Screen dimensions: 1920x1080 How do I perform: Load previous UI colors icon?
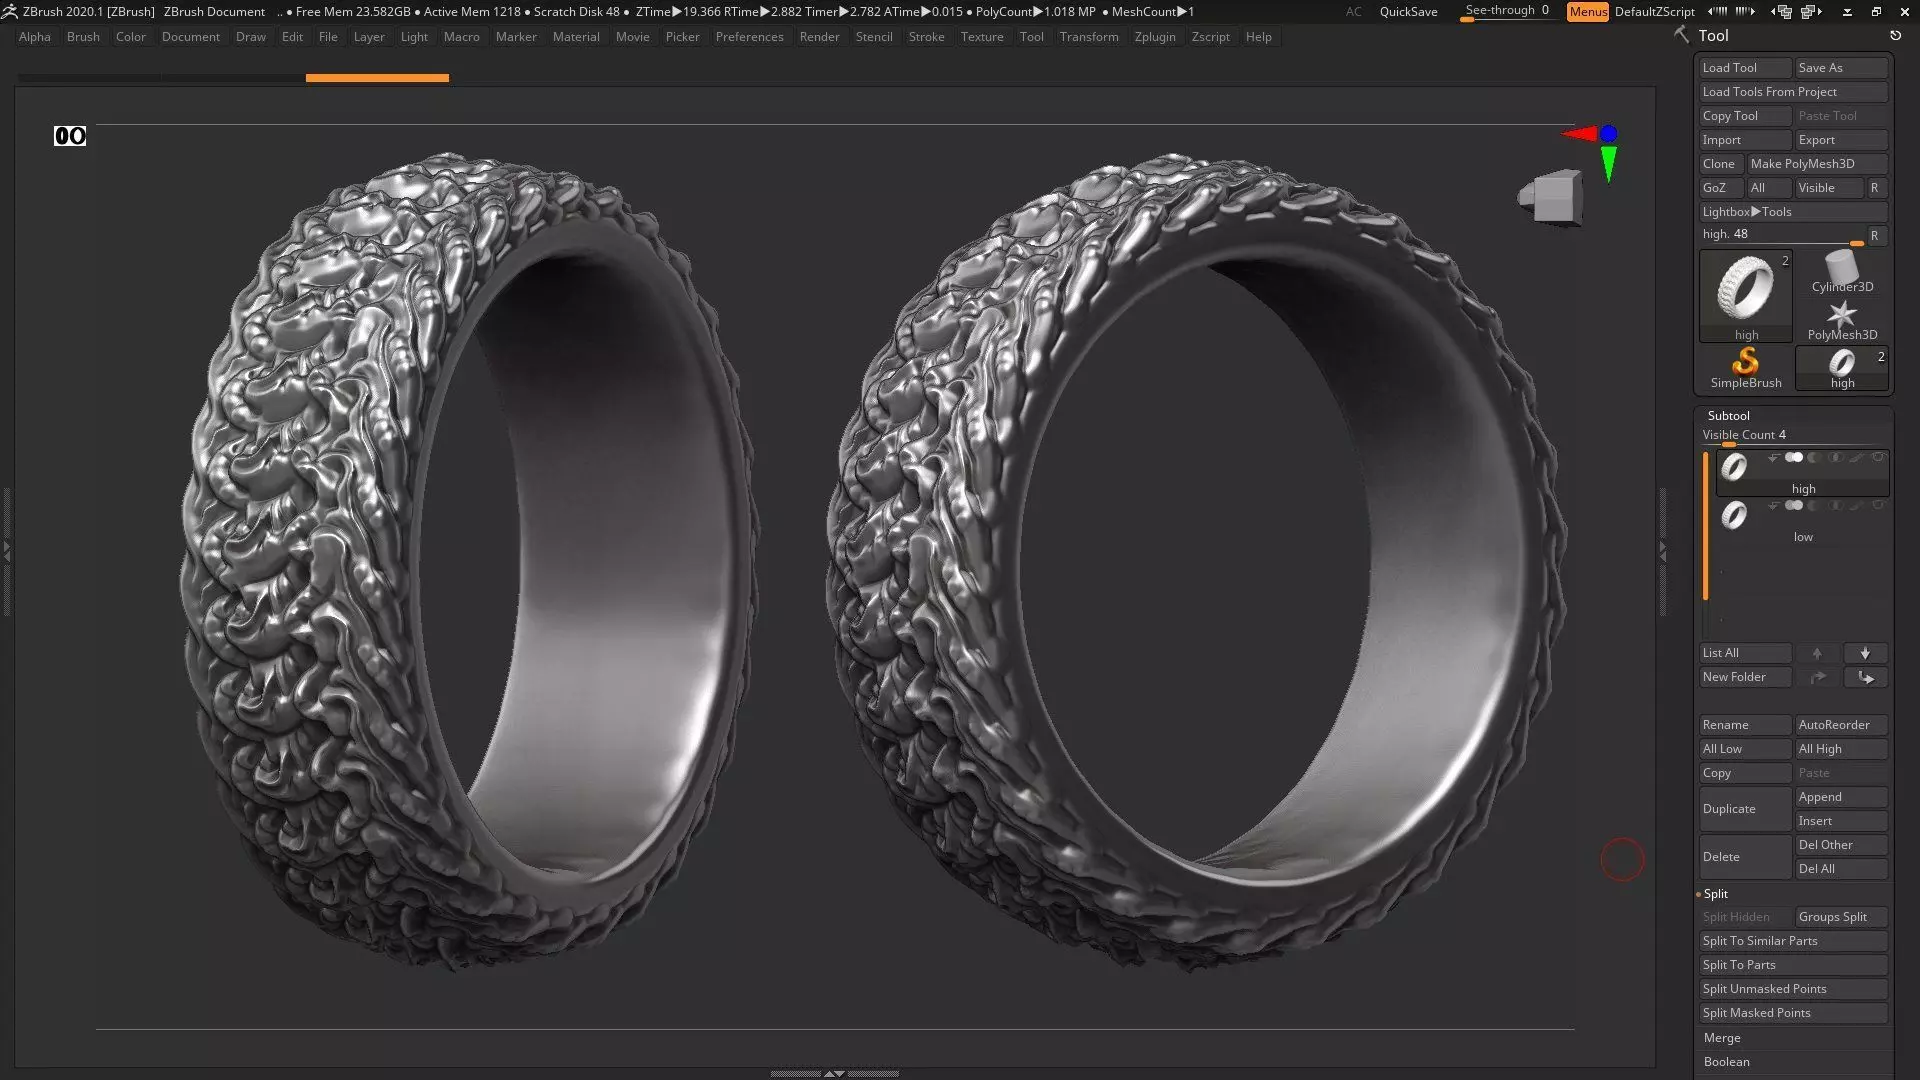(x=1717, y=12)
